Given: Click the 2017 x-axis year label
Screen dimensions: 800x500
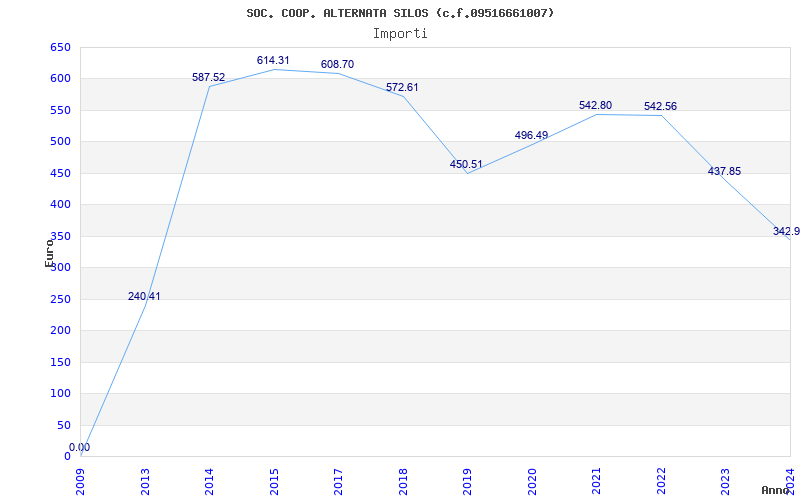Looking at the screenshot, I should pos(338,482).
